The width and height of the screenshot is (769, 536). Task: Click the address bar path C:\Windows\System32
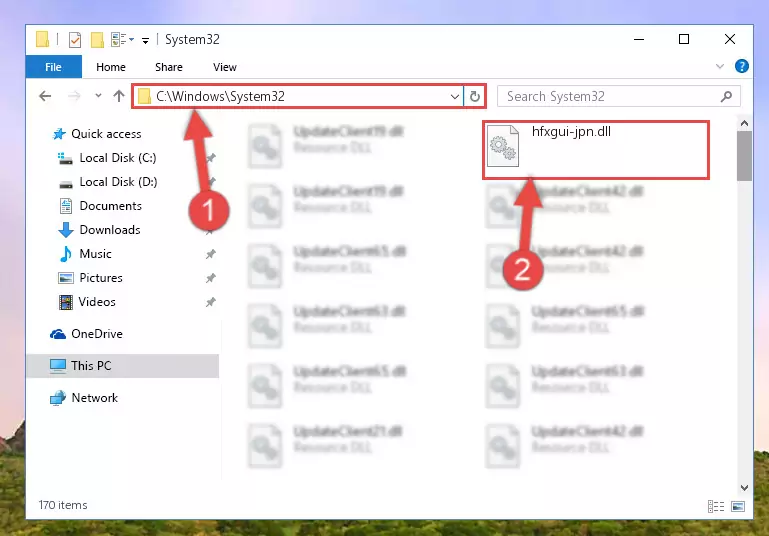pyautogui.click(x=220, y=96)
